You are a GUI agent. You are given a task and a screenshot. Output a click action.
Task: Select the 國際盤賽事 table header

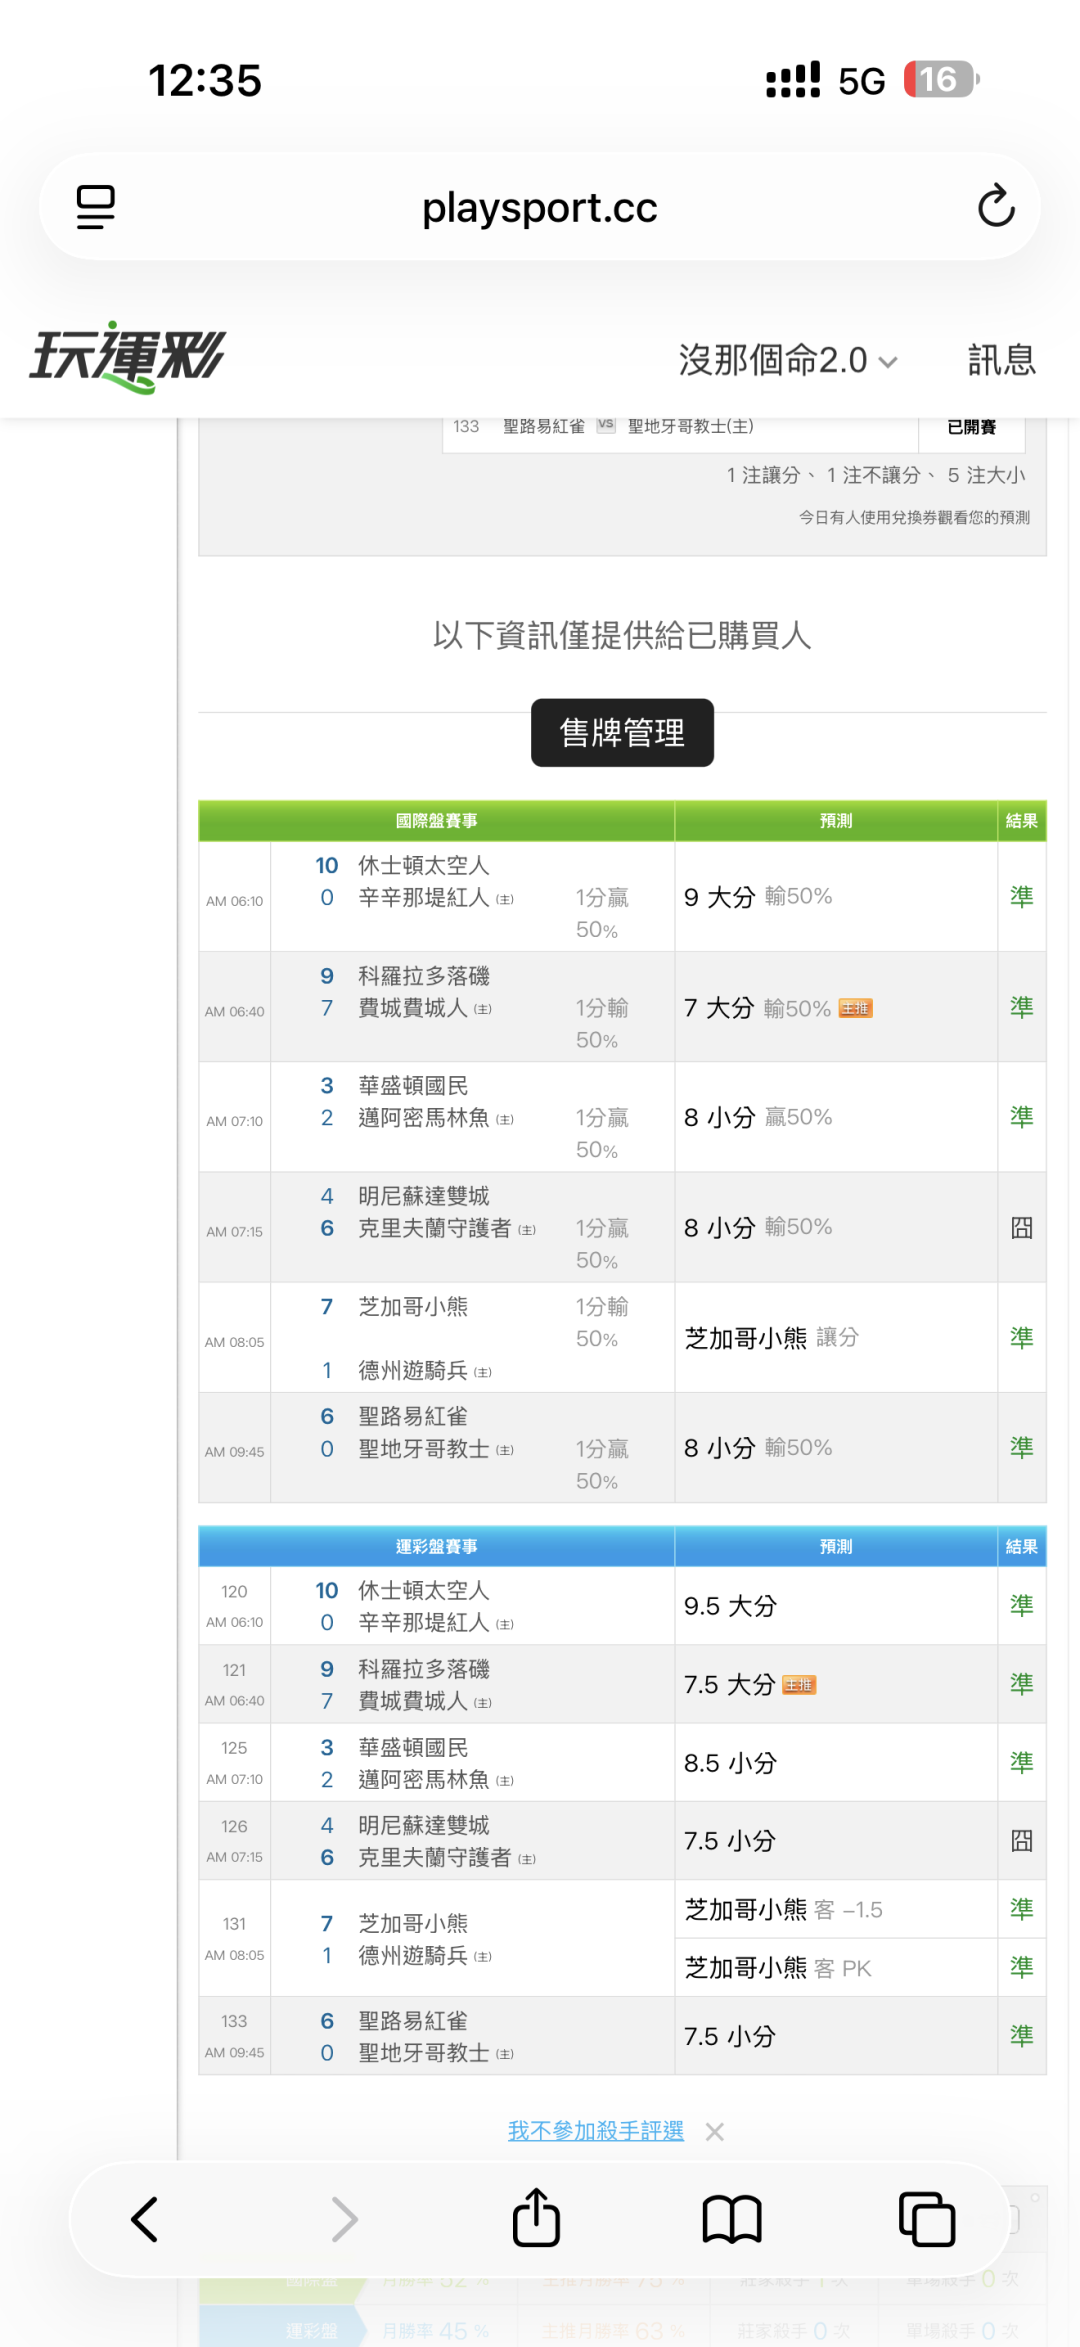pos(437,821)
